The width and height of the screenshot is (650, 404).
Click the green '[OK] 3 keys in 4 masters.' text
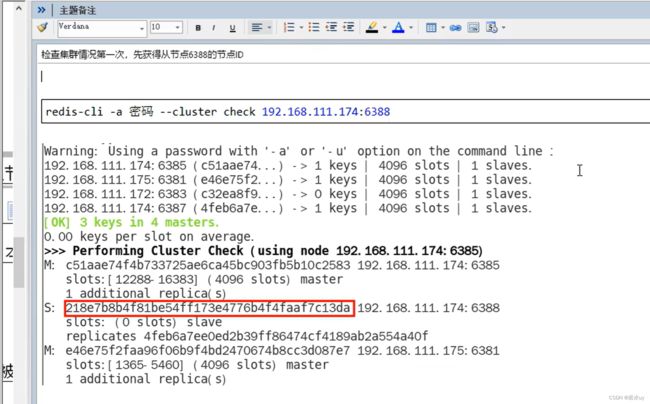click(131, 222)
